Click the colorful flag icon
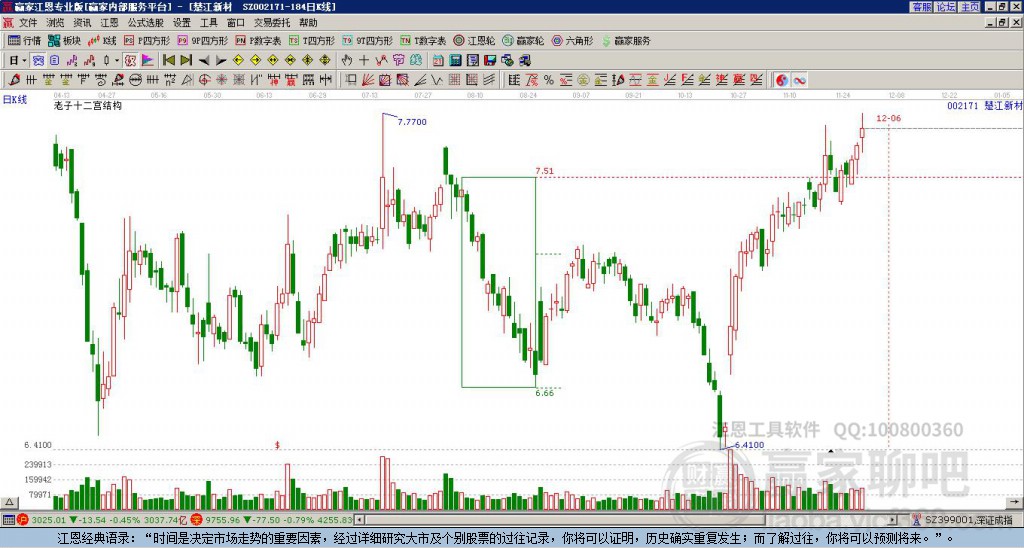This screenshot has width=1024, height=548. click(148, 61)
